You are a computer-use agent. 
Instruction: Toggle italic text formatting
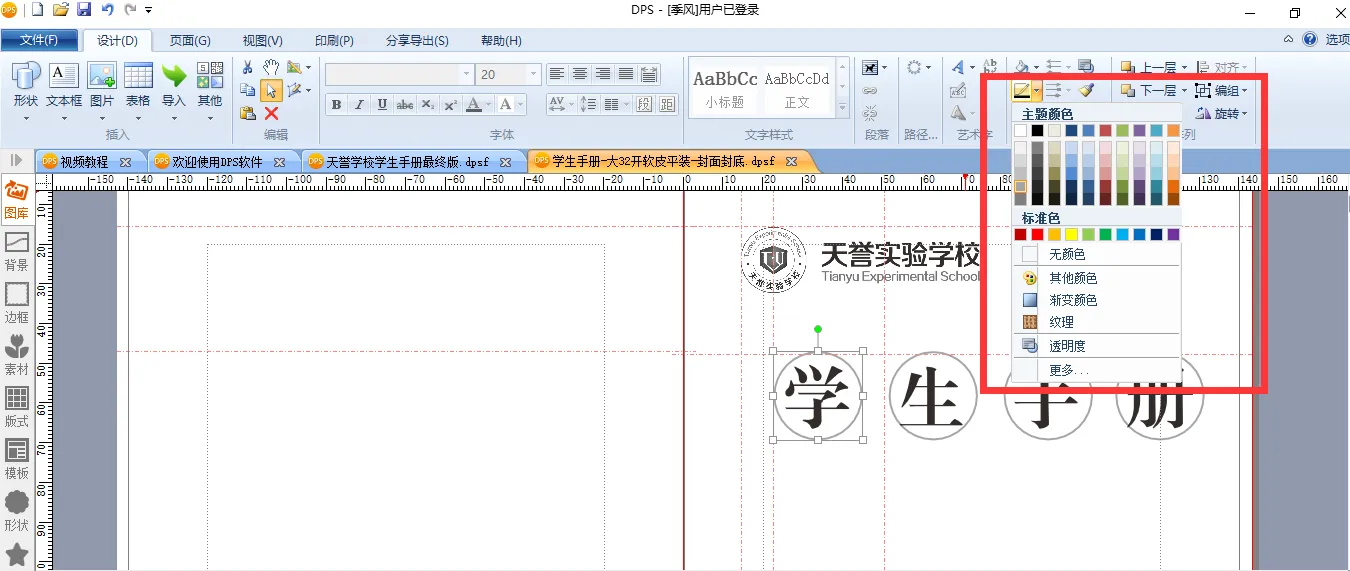359,105
